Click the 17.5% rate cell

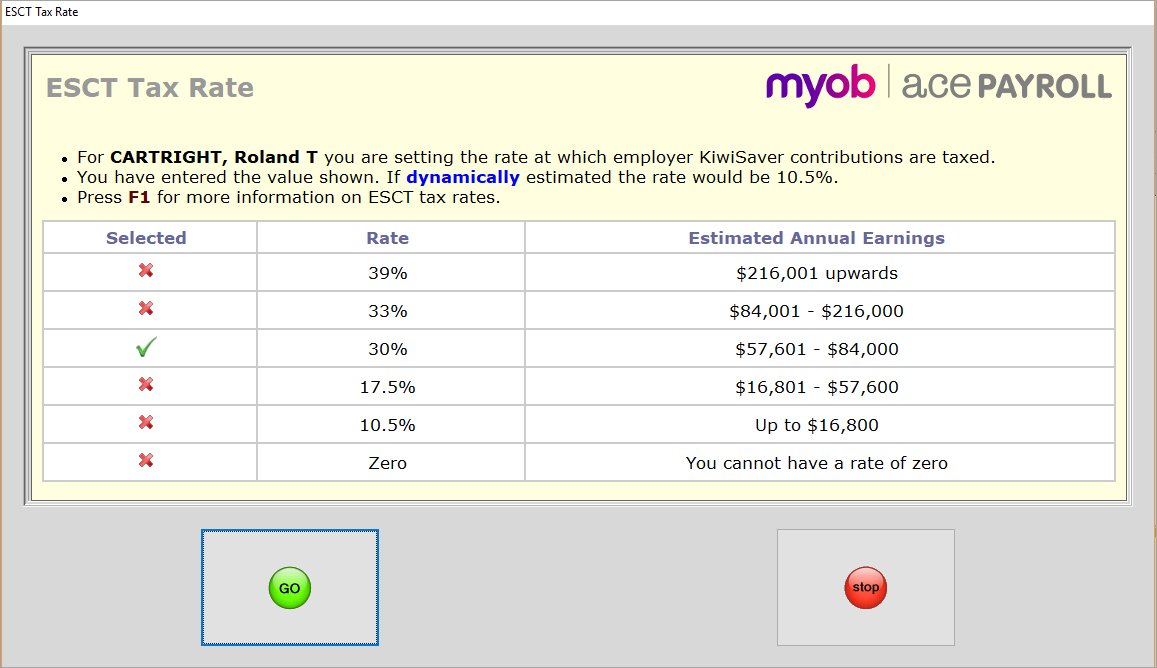(x=388, y=387)
